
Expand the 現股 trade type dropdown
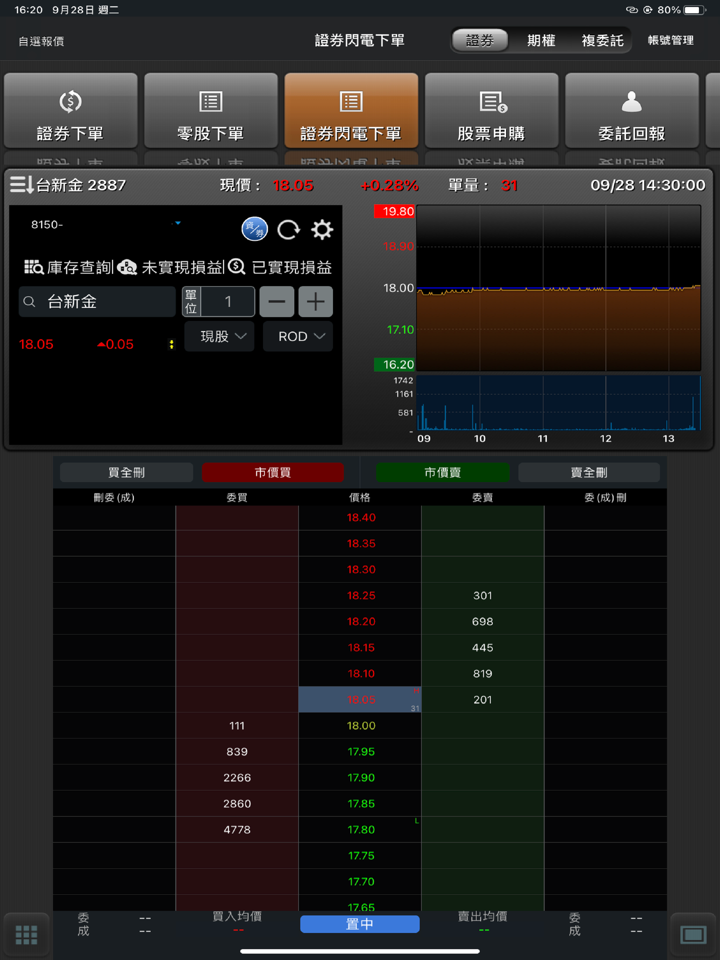pos(219,337)
